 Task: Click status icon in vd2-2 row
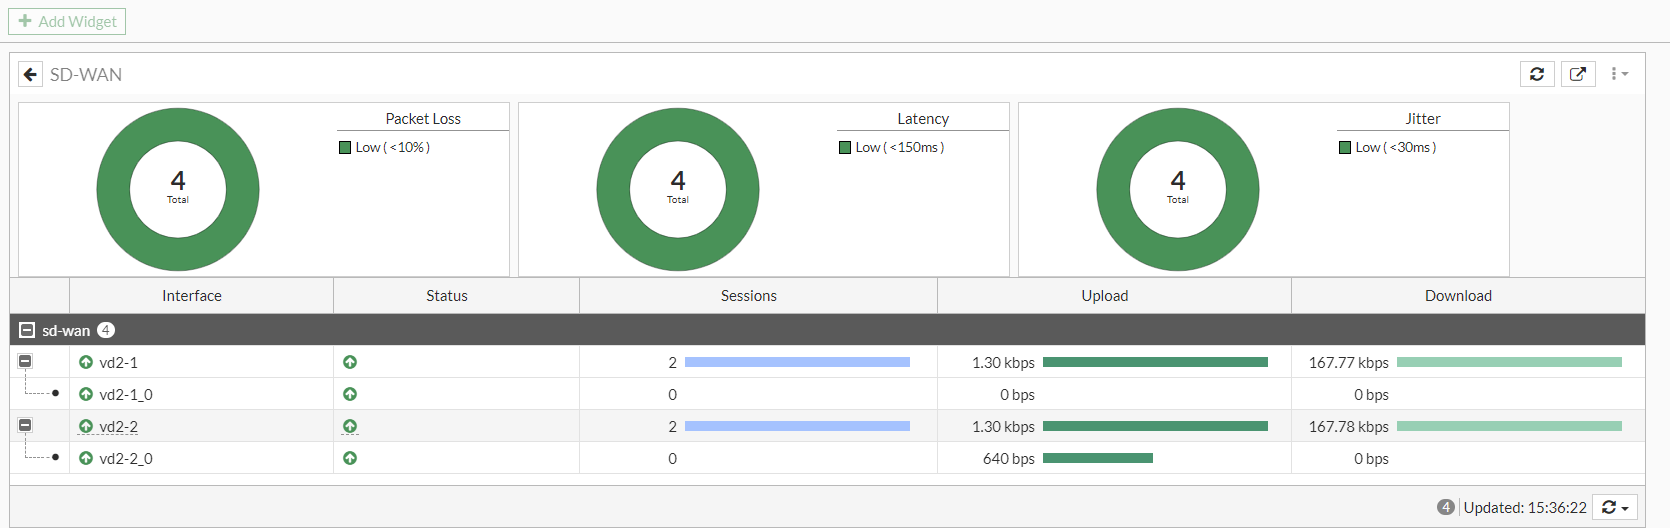[x=350, y=426]
